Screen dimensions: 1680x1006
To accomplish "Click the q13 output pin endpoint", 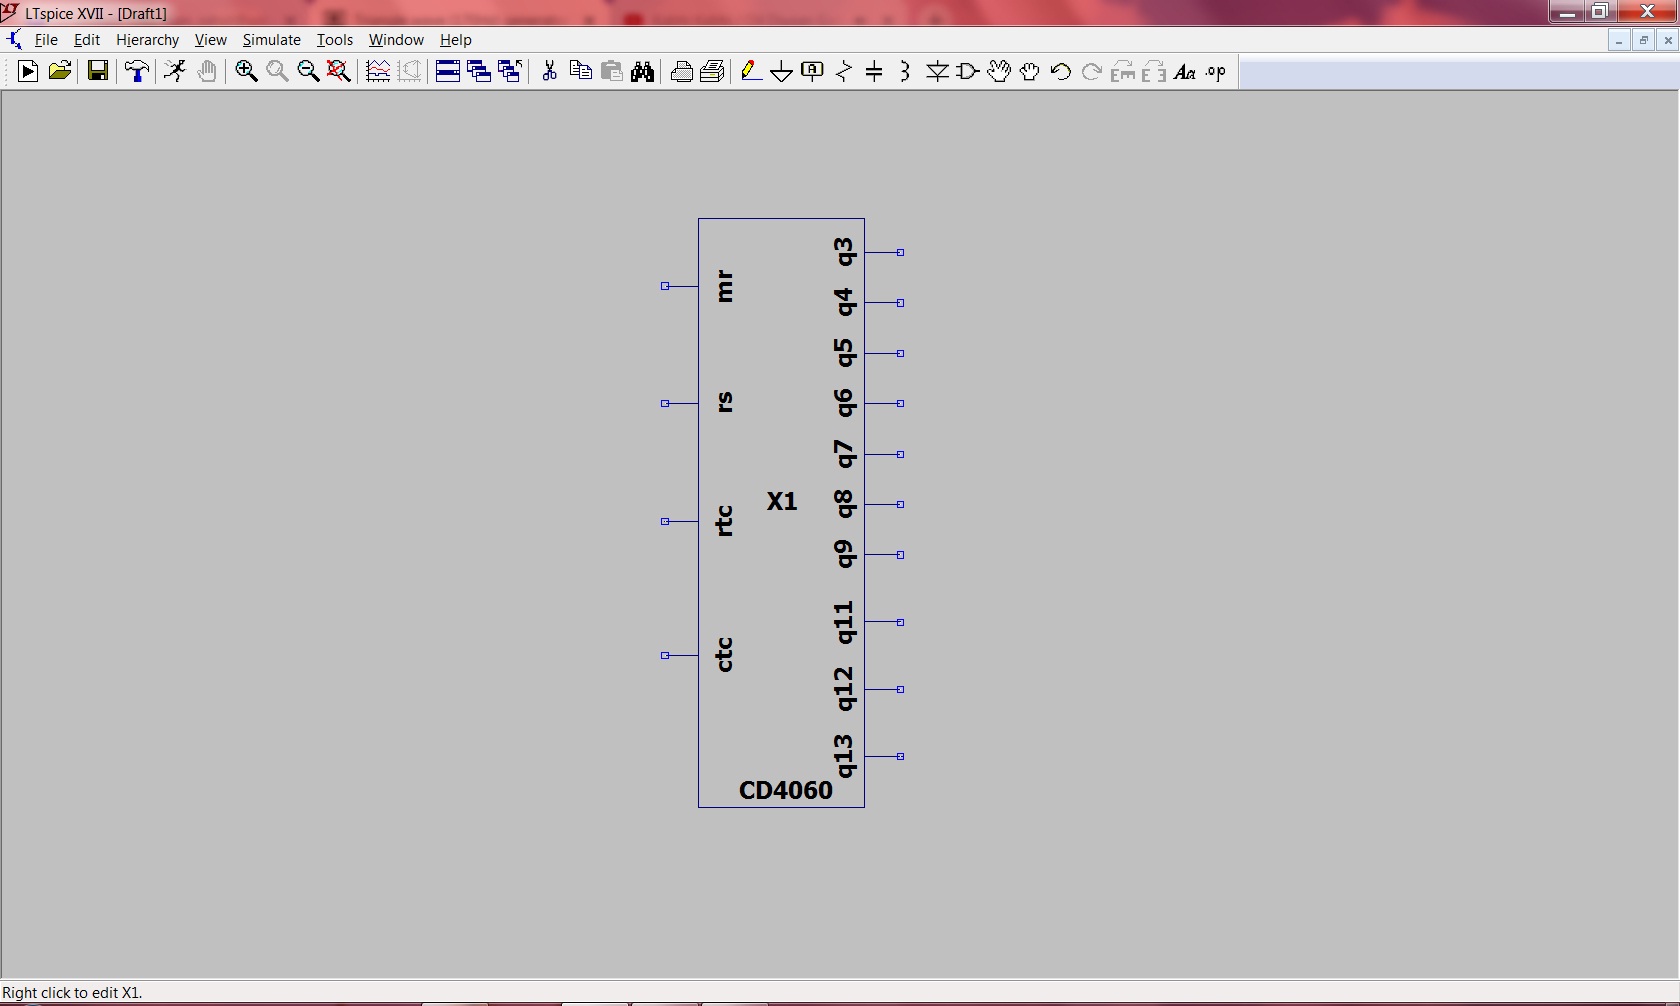I will (900, 756).
